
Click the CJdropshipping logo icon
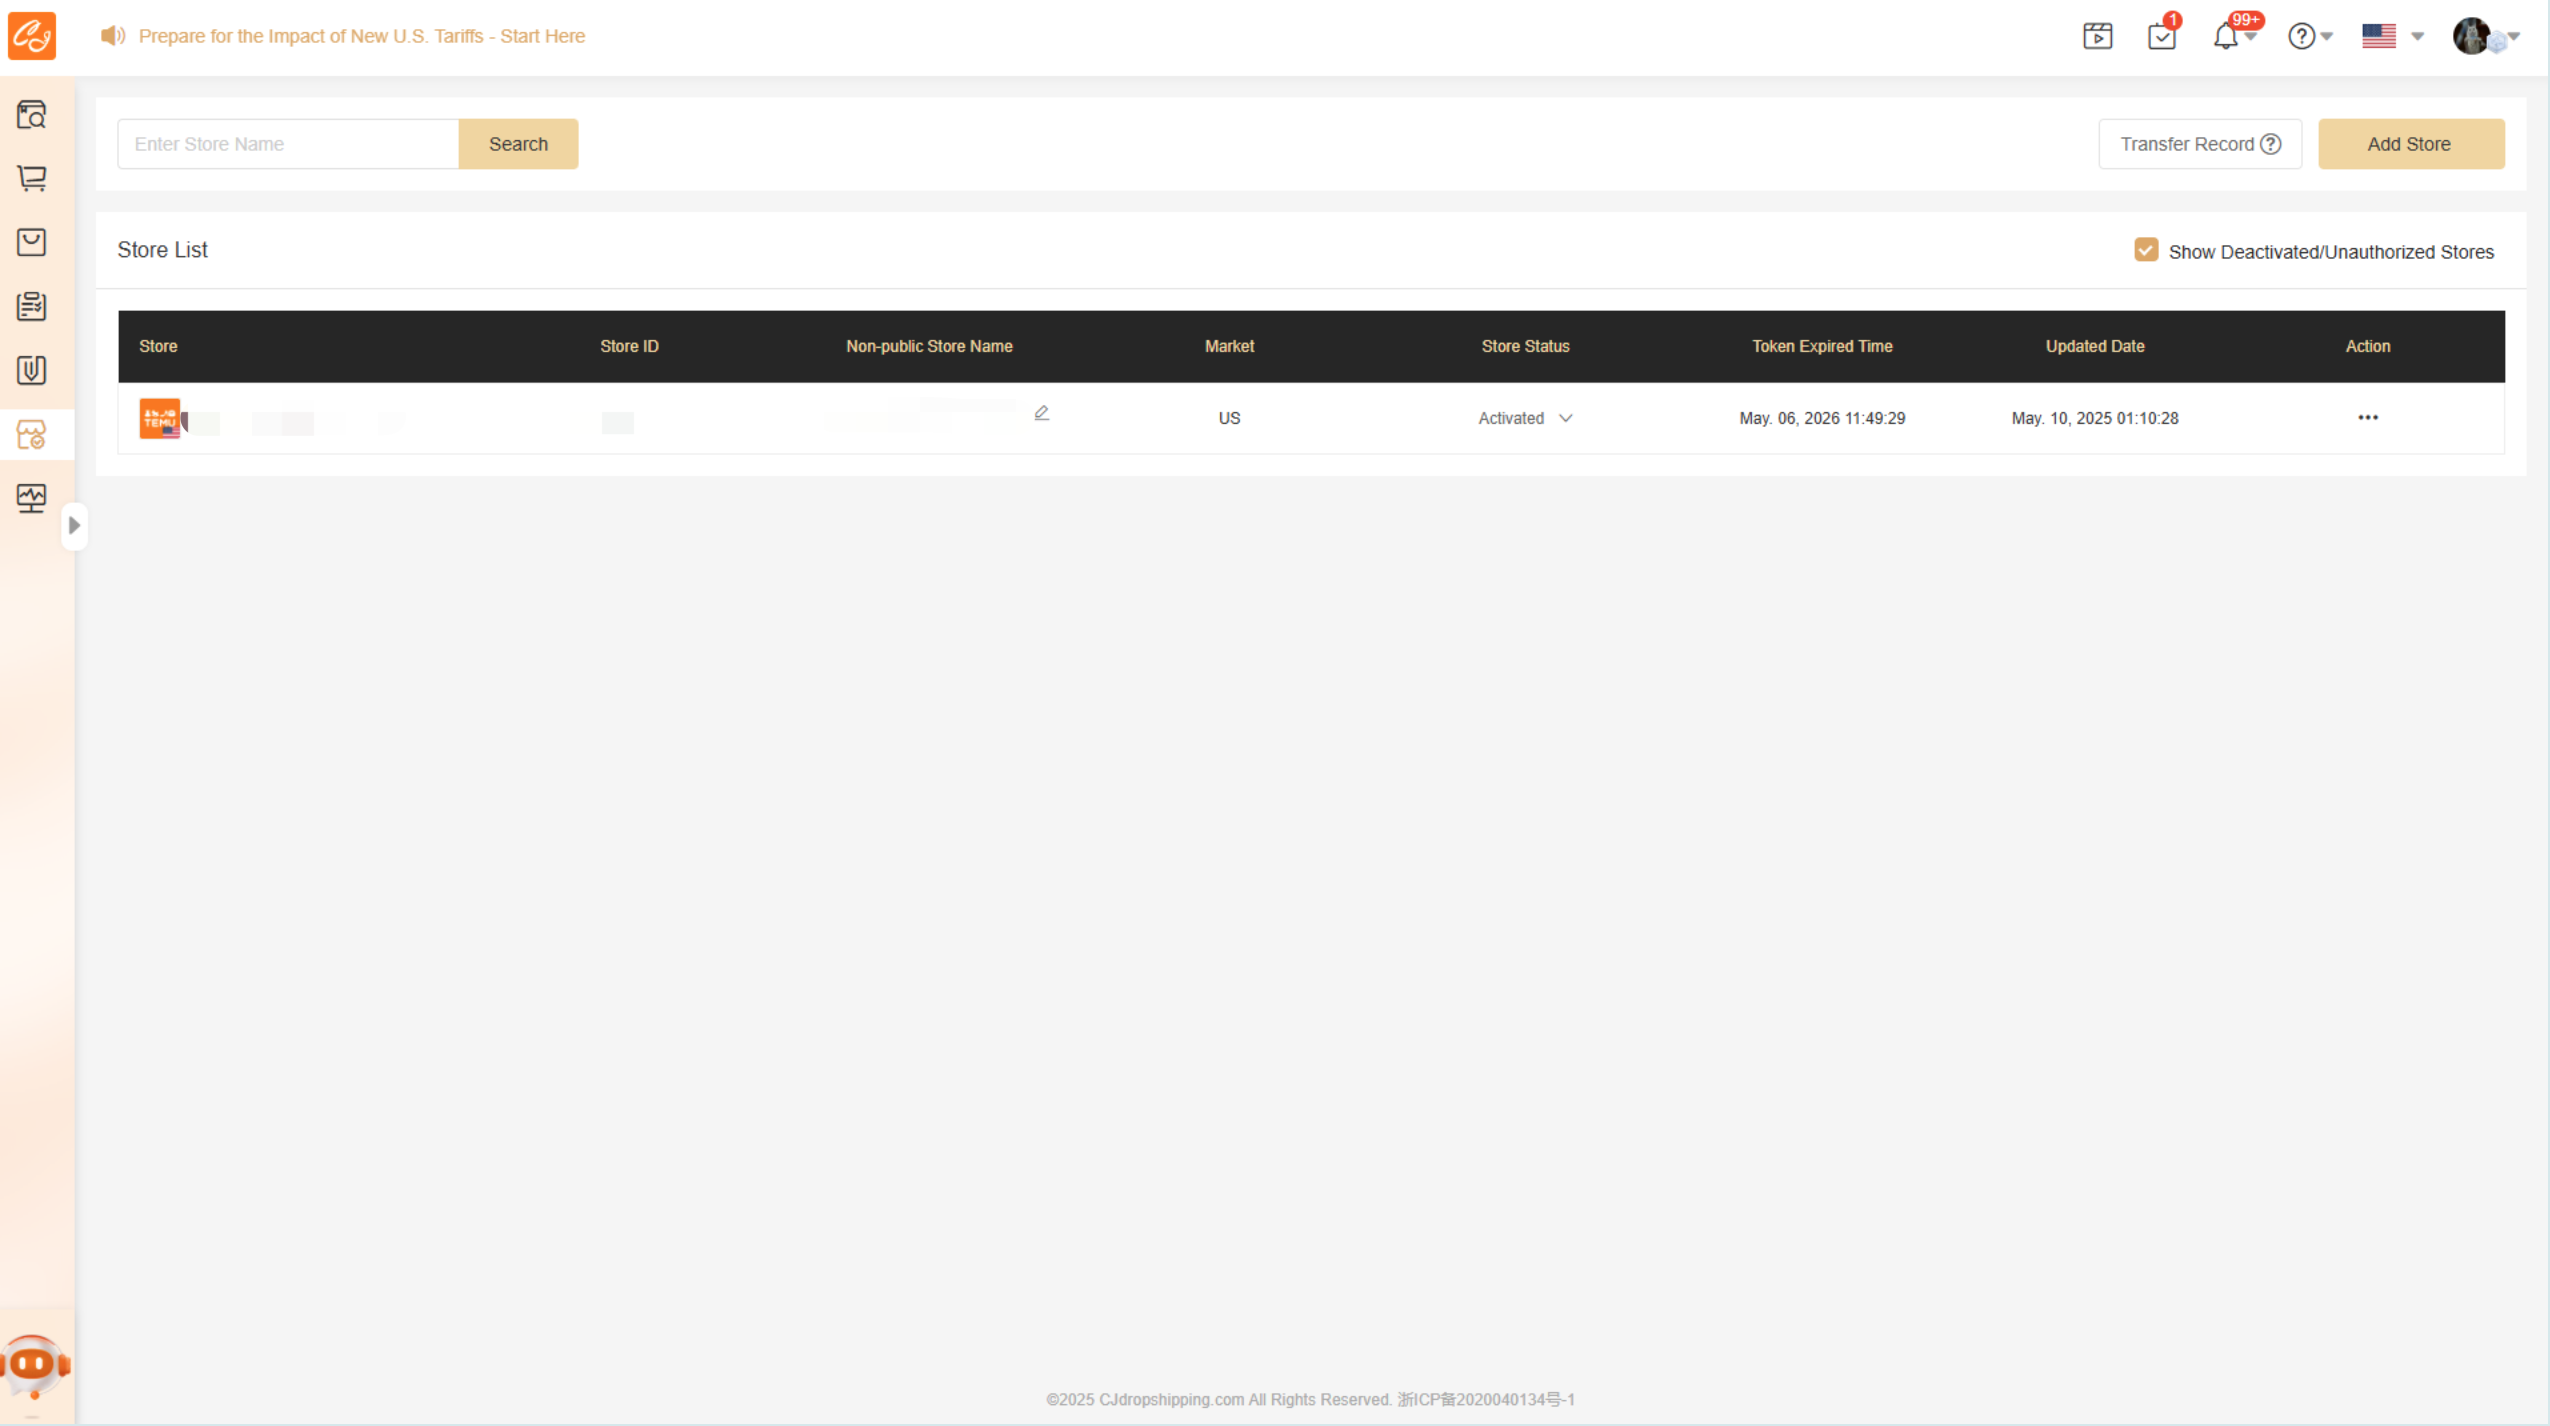point(32,36)
